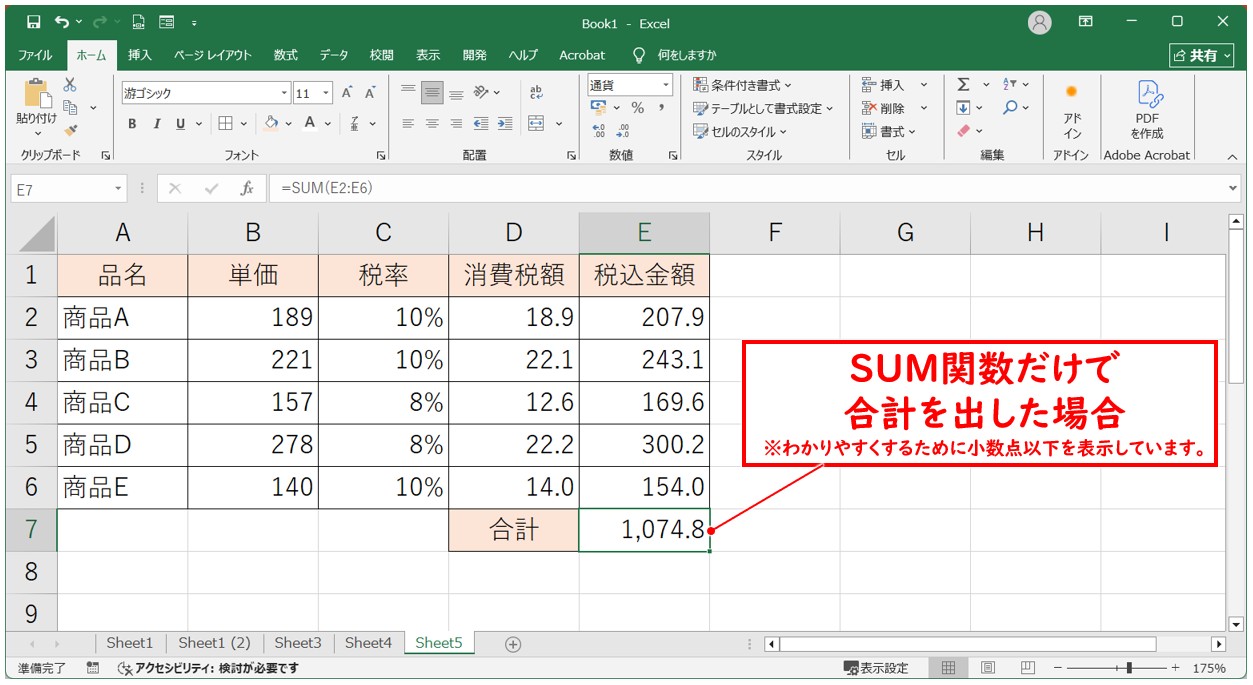Add a new sheet with plus
This screenshot has height=685, width=1253.
[x=513, y=644]
